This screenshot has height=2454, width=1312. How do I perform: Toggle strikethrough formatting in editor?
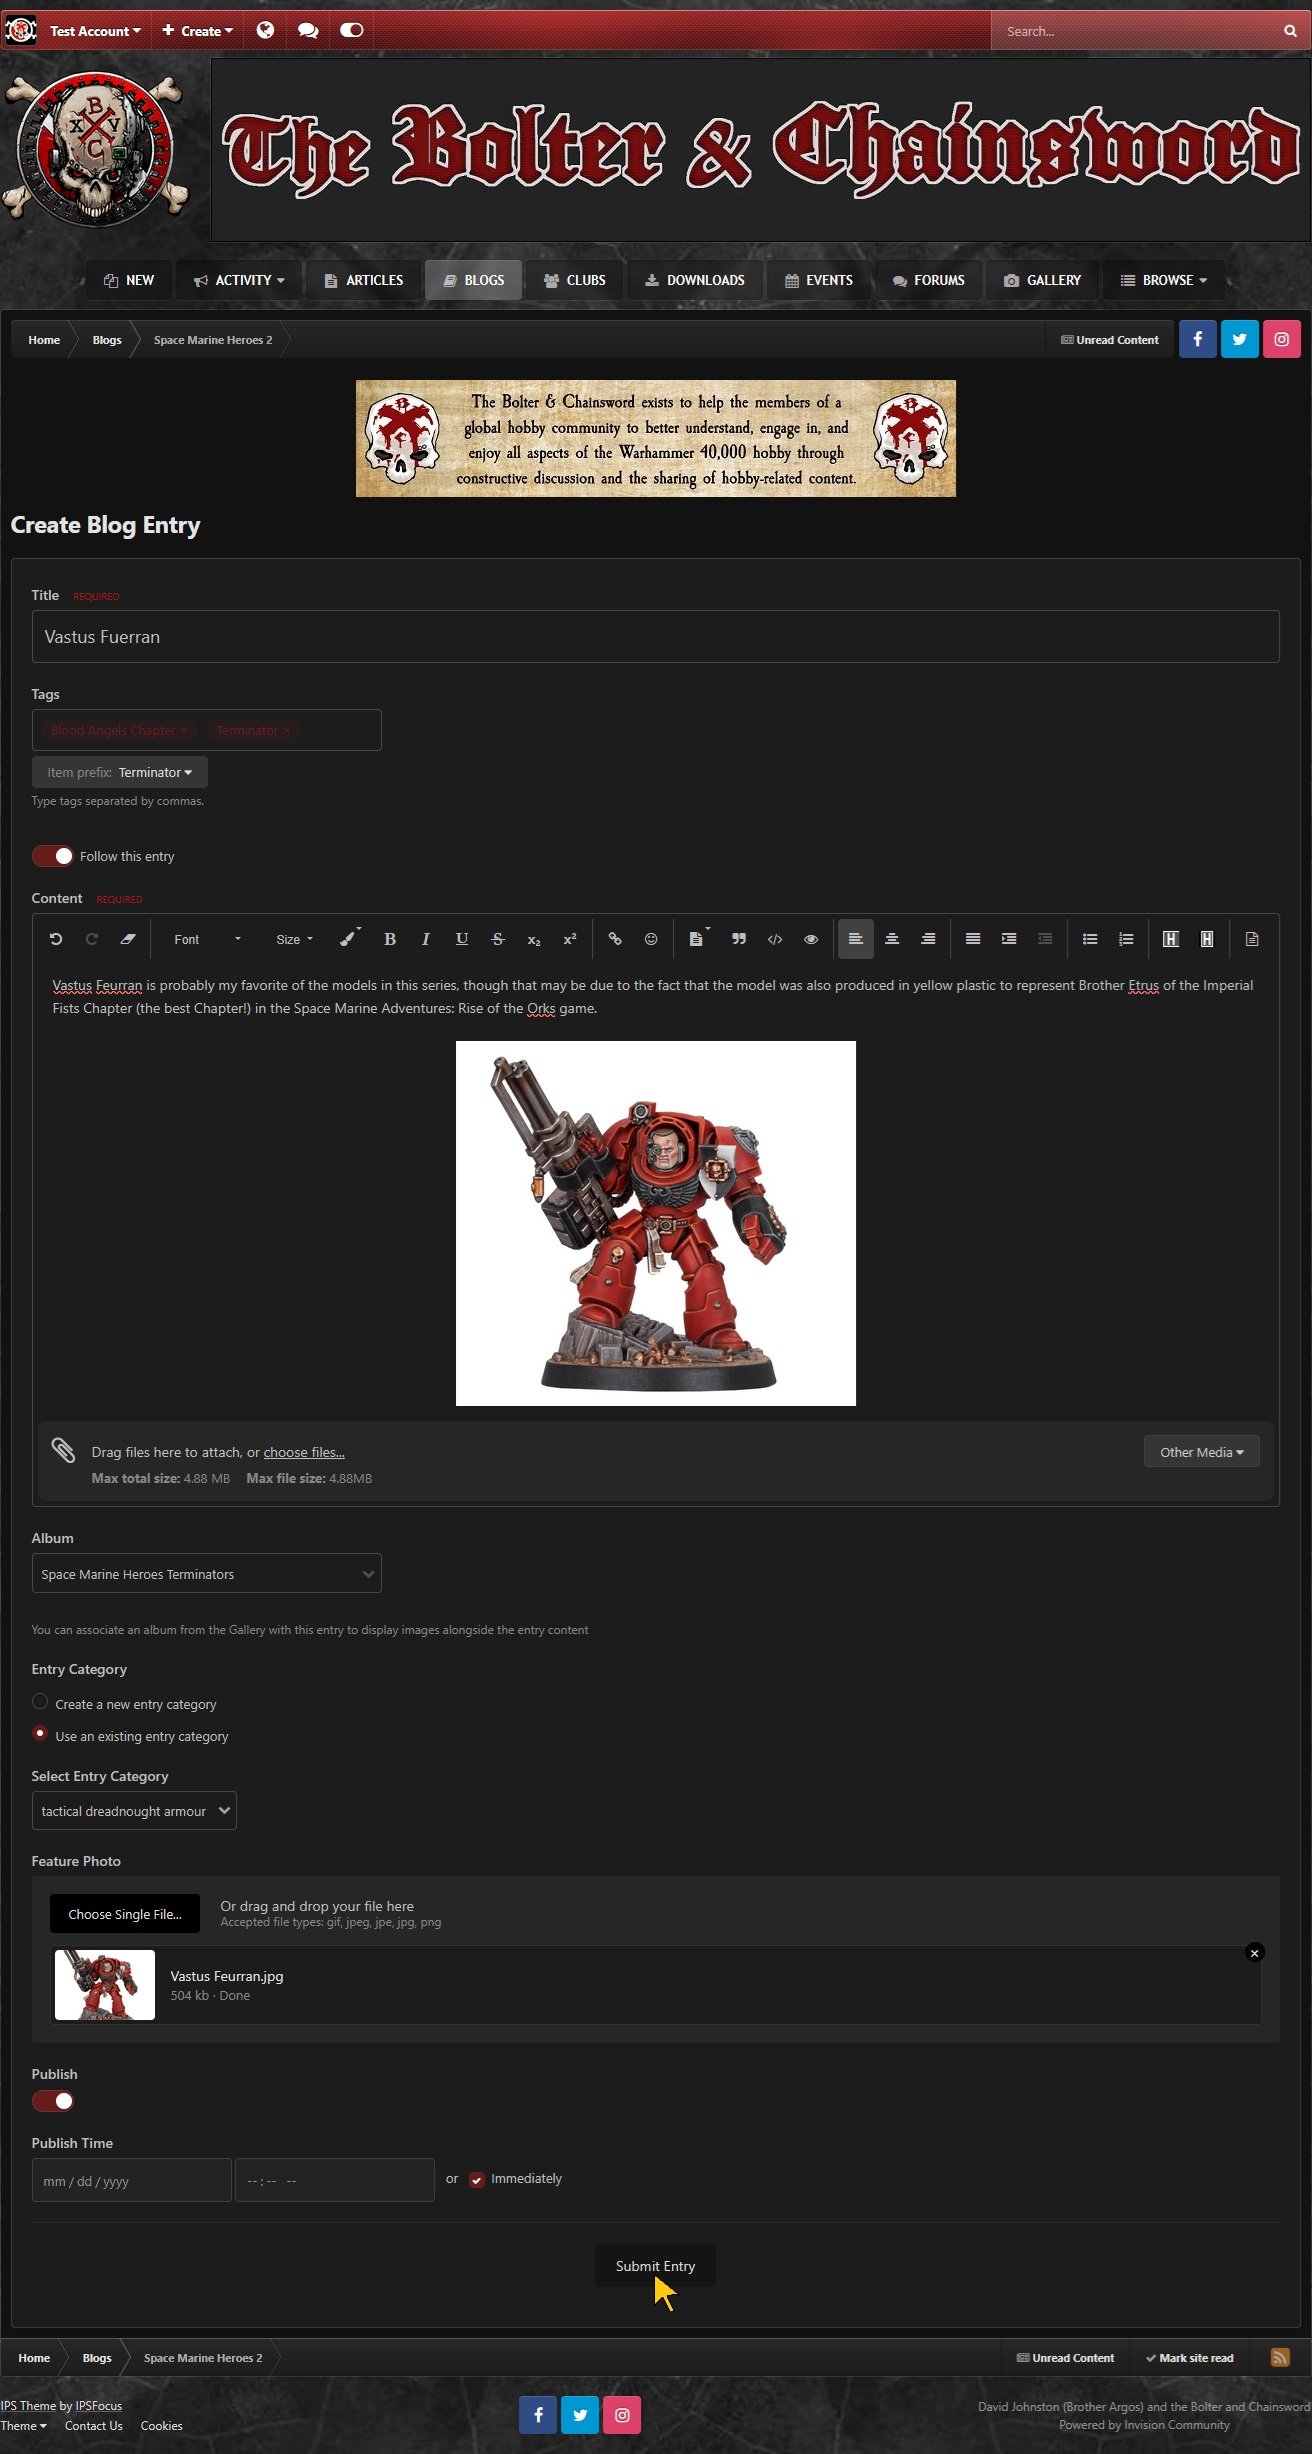(x=497, y=939)
